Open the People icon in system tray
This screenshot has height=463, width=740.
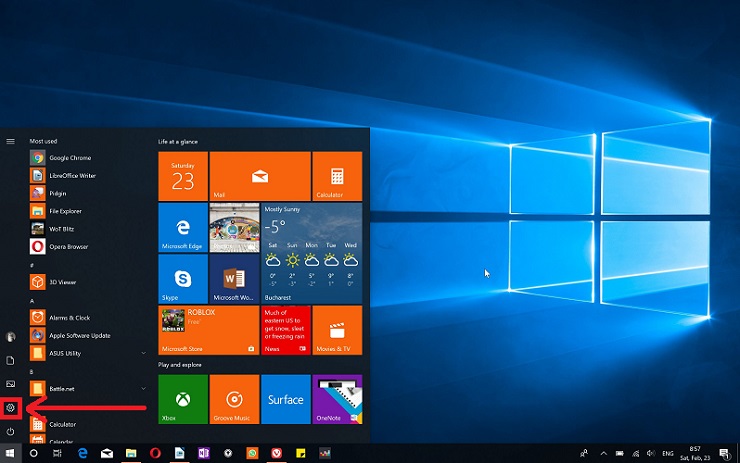pyautogui.click(x=584, y=453)
